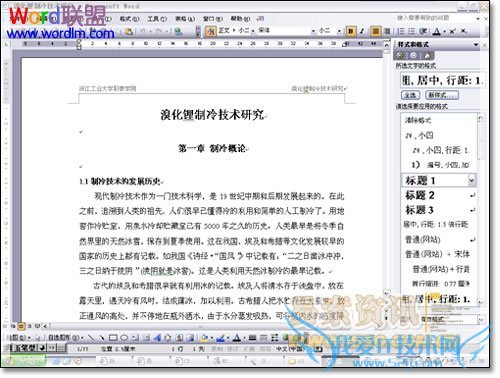Click the Styles and Formatting toolbar icon
Image resolution: width=500 pixels, height=378 pixels.
click(210, 31)
